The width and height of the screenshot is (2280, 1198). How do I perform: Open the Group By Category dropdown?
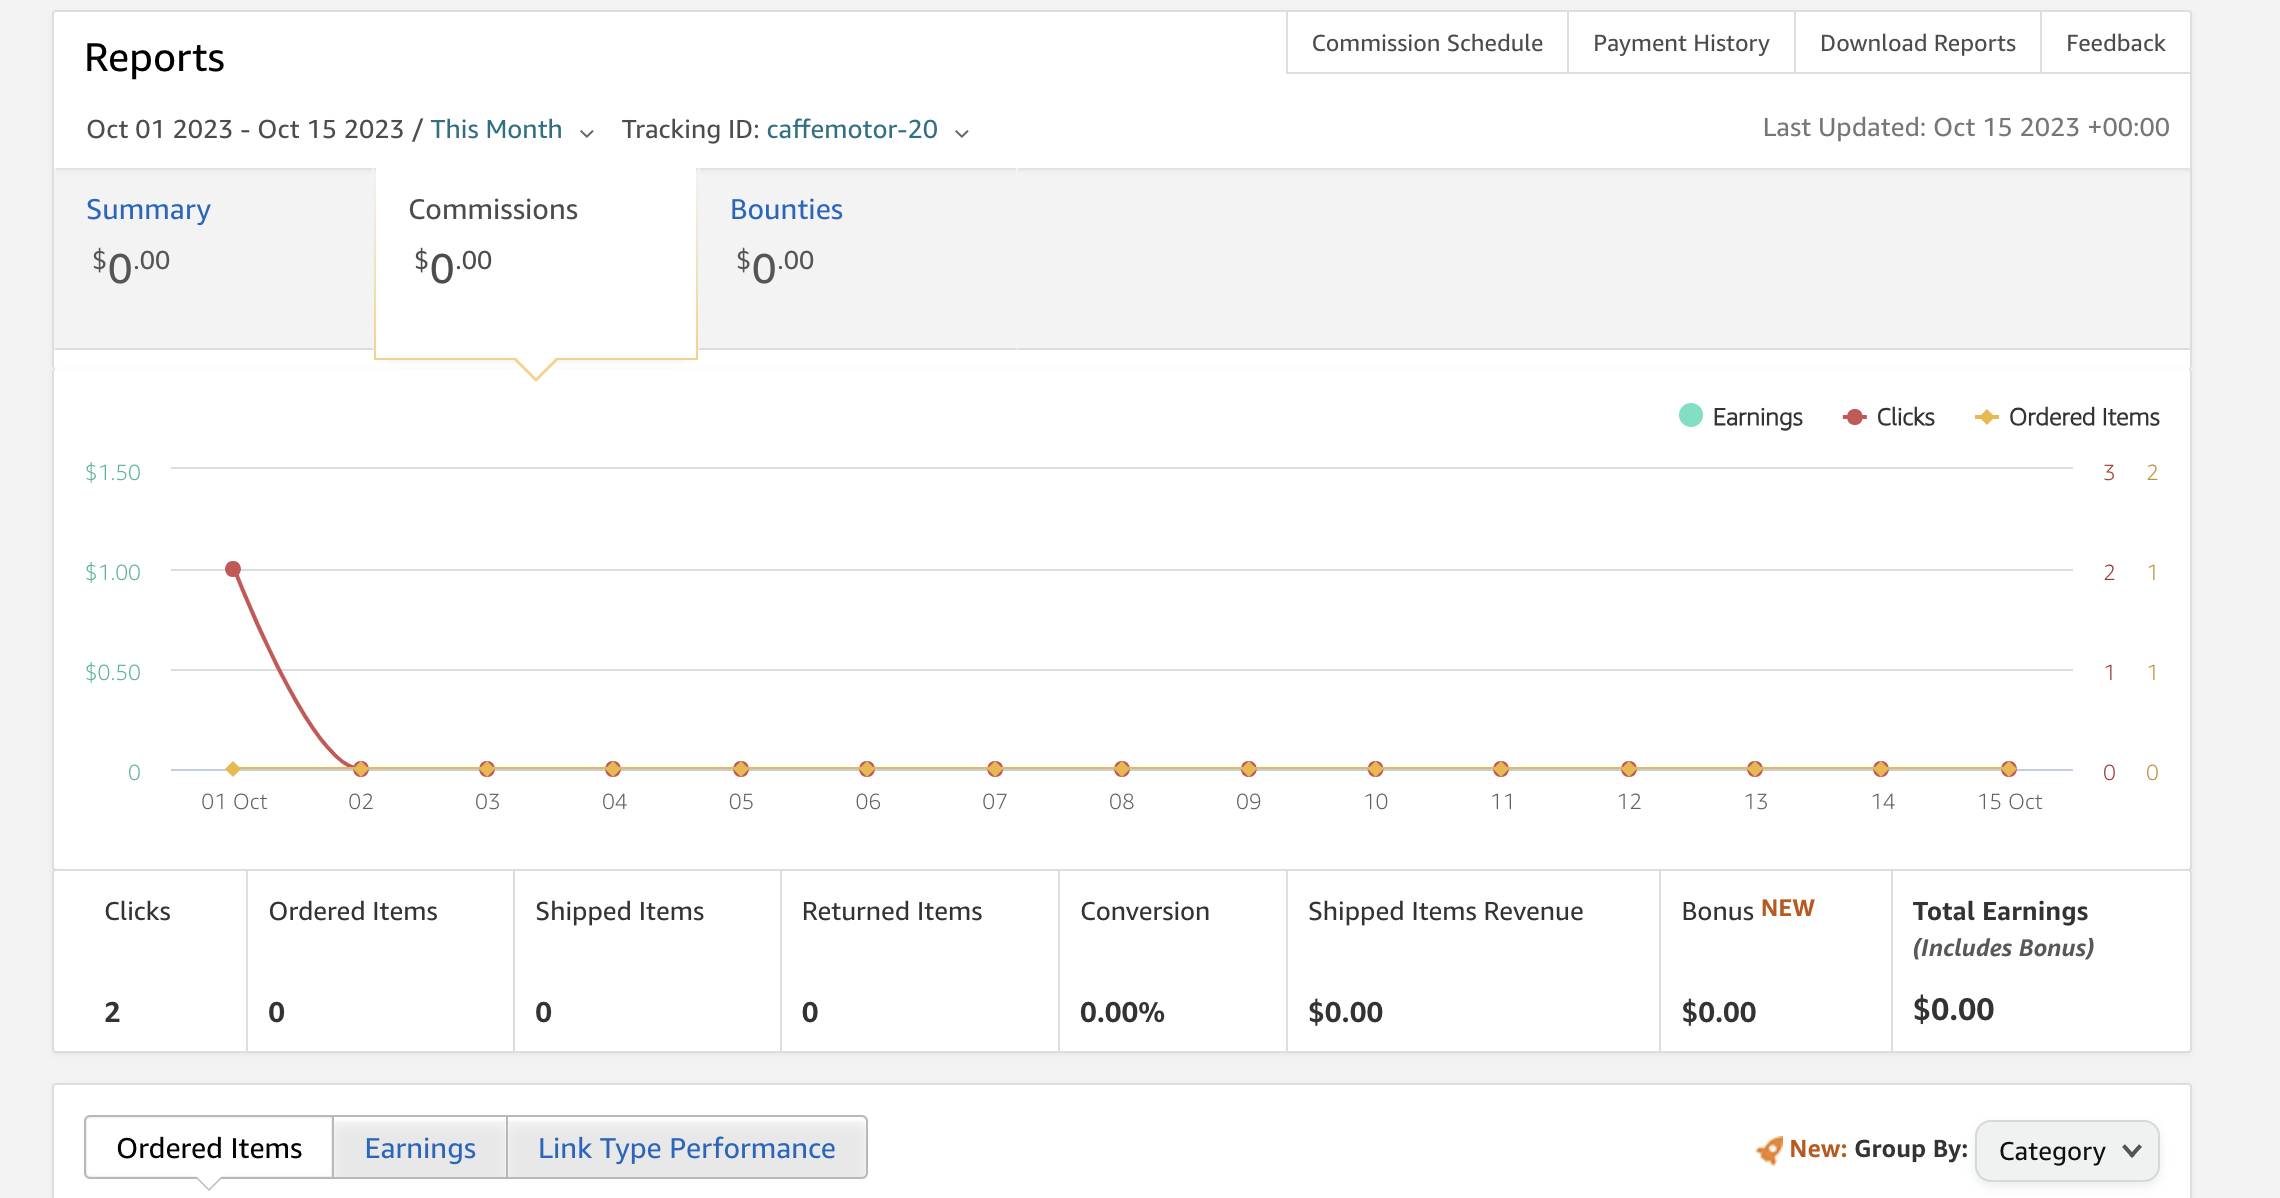point(2067,1151)
